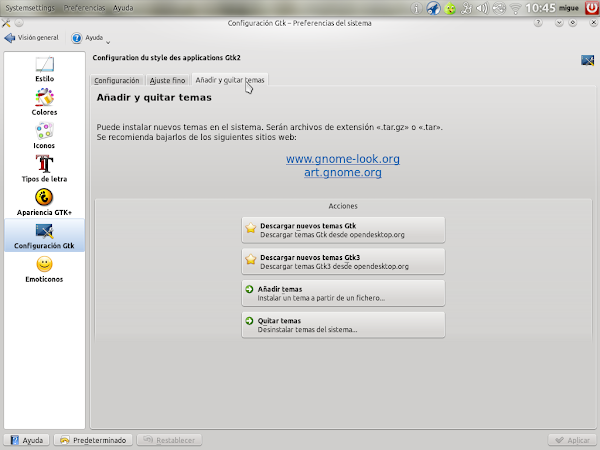600x450 pixels.
Task: Click Descargar nuevos temas Gtk3 button
Action: [343, 262]
